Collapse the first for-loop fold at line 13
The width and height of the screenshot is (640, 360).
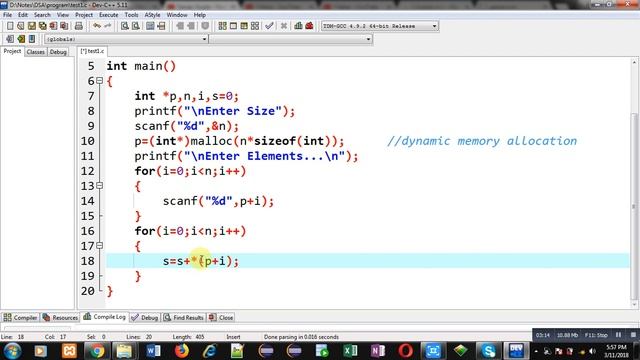click(99, 186)
